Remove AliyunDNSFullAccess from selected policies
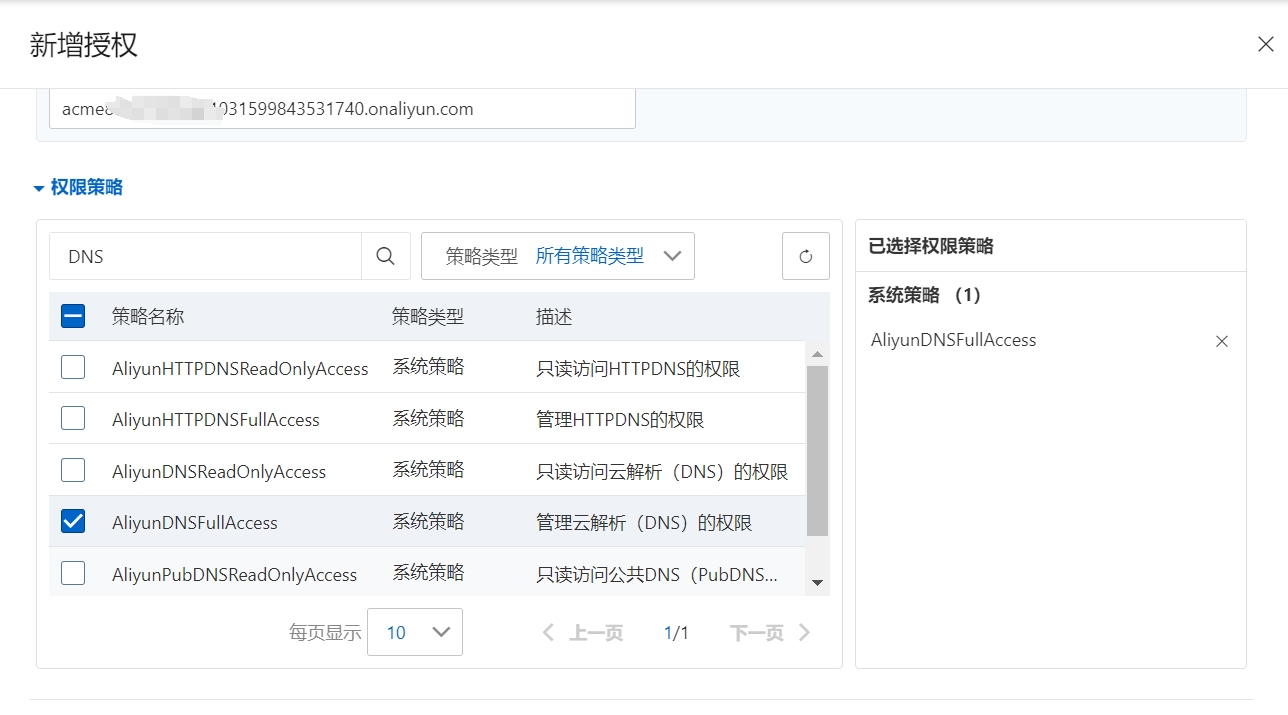The height and width of the screenshot is (715, 1288). [x=1221, y=341]
